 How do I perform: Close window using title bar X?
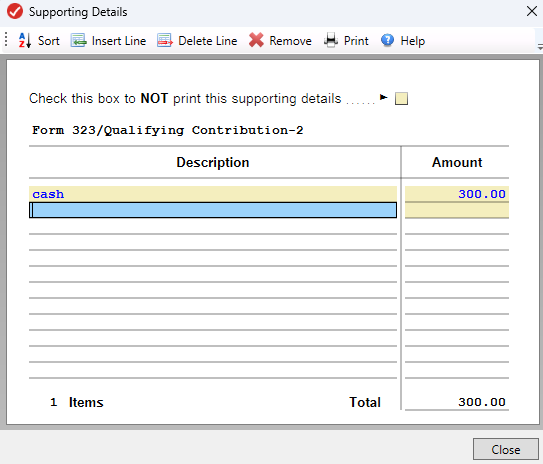coord(532,11)
